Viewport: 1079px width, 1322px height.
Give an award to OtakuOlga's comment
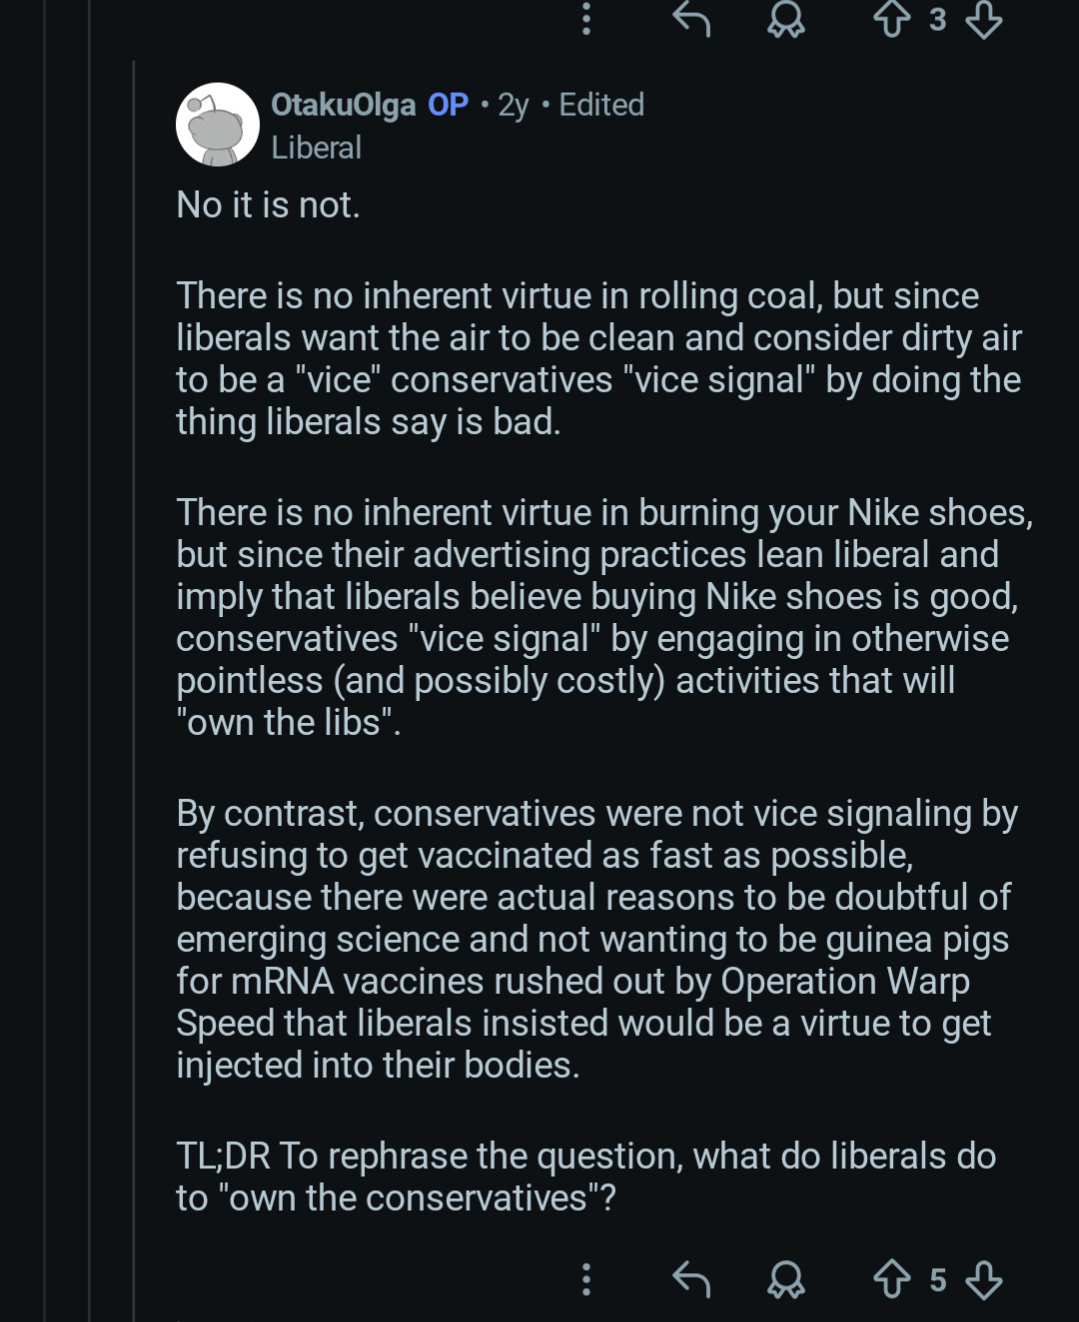pyautogui.click(x=786, y=1279)
